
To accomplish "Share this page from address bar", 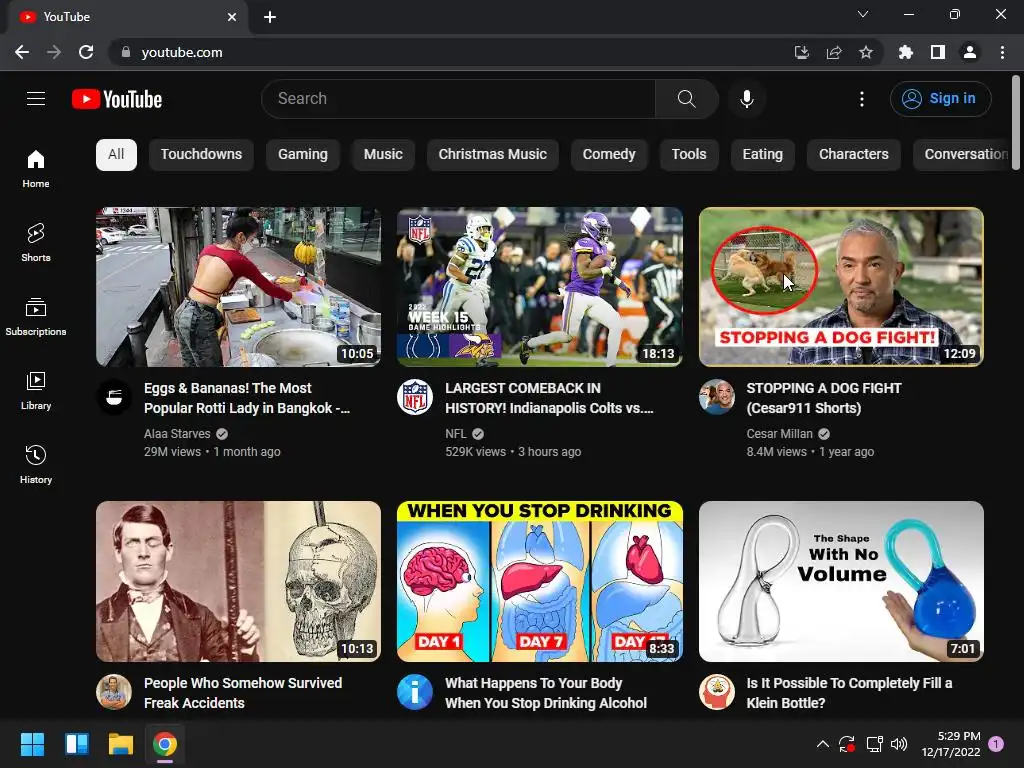I will tap(834, 52).
